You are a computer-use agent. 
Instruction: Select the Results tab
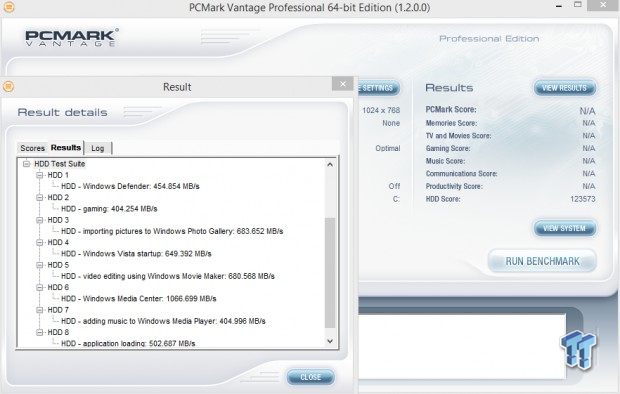[x=66, y=148]
